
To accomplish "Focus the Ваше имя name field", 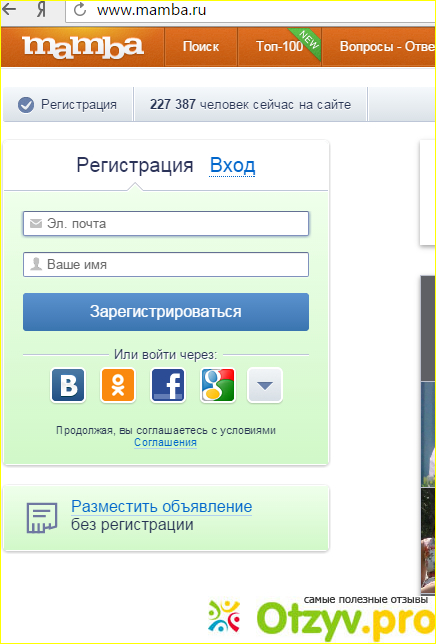I will (166, 264).
